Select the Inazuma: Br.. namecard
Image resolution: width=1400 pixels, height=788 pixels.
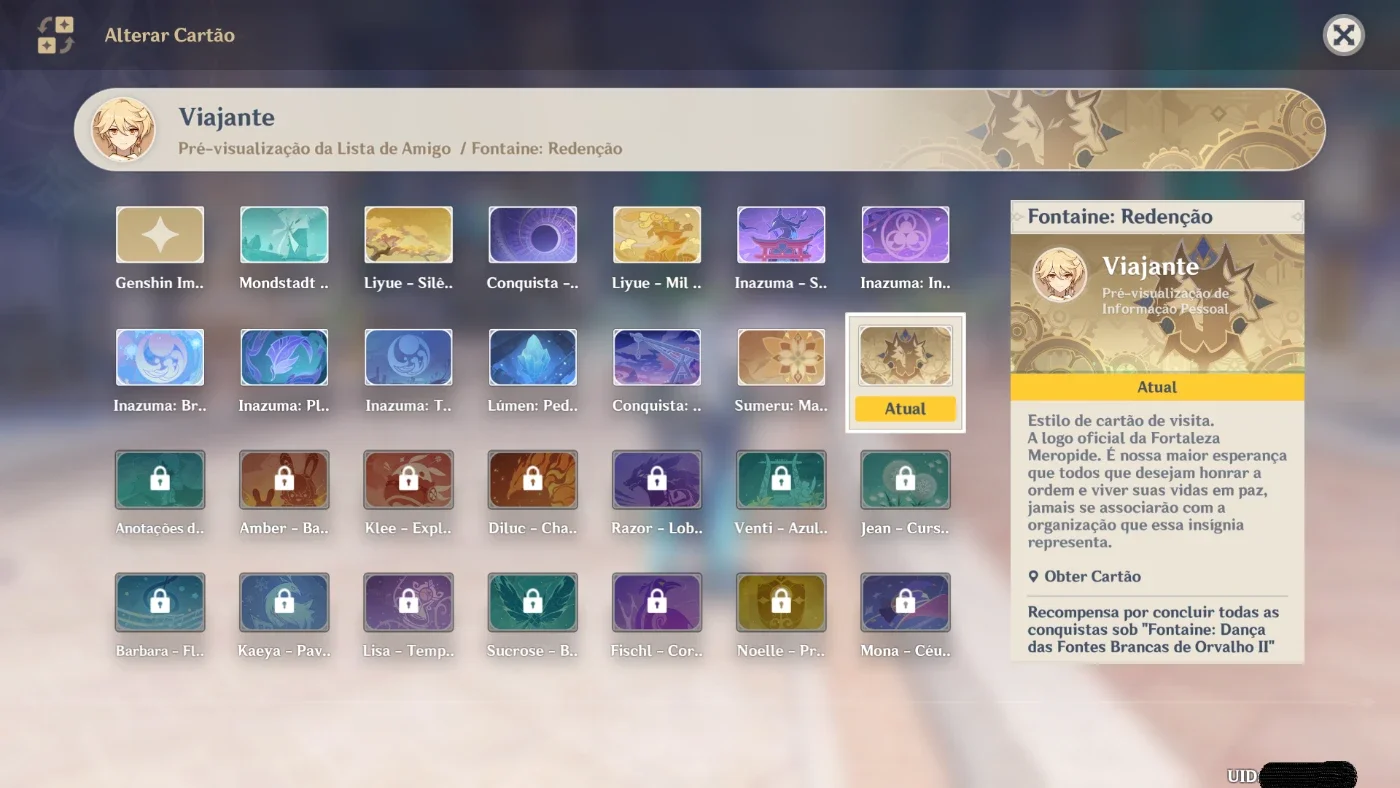click(x=160, y=358)
